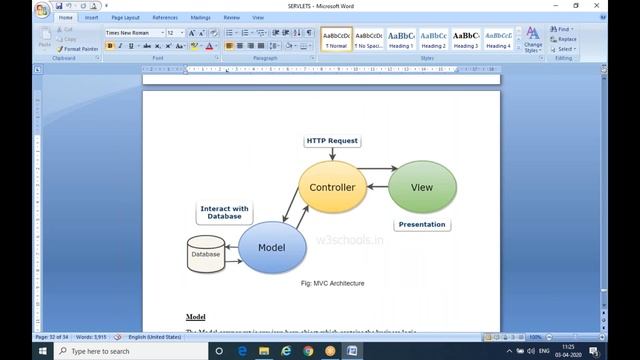This screenshot has width=640, height=360.
Task: Open Word help question icon
Action: tap(603, 18)
